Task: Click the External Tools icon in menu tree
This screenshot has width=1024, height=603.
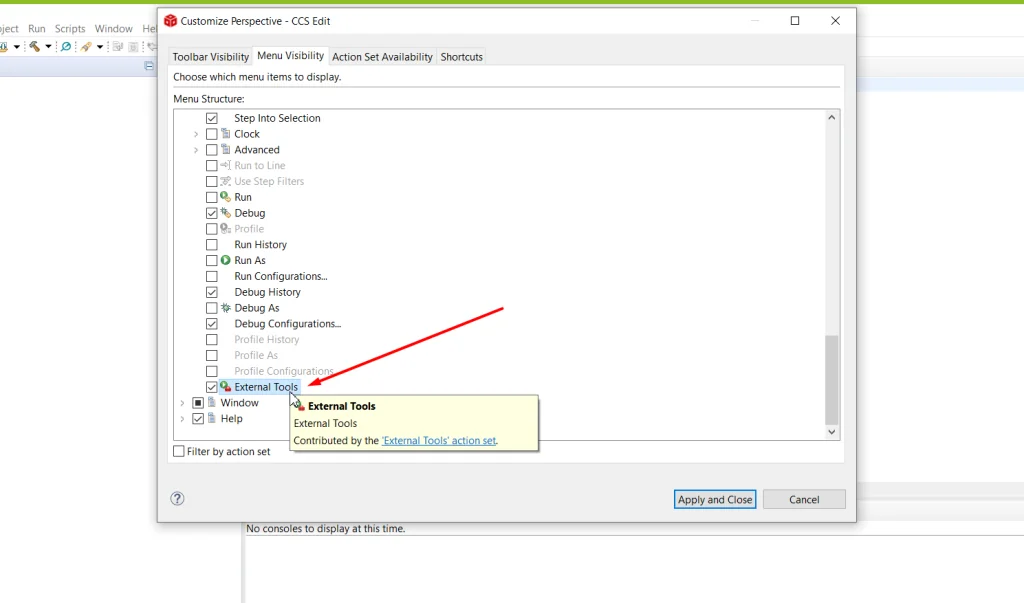Action: click(x=225, y=387)
